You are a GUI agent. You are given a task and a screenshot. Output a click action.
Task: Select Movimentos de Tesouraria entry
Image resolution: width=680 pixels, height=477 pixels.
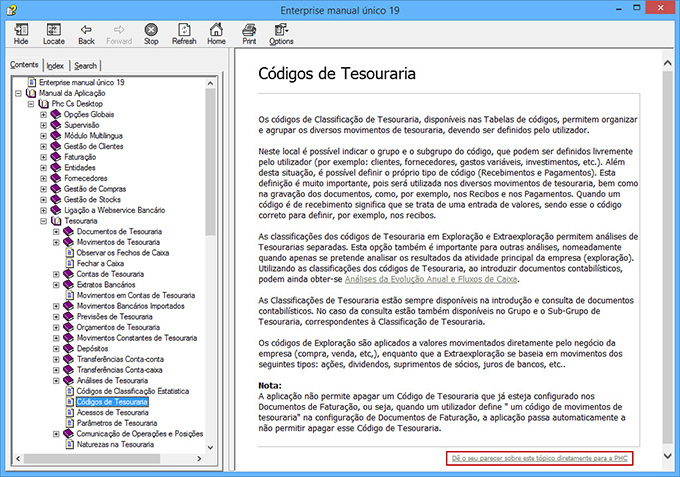click(x=118, y=242)
